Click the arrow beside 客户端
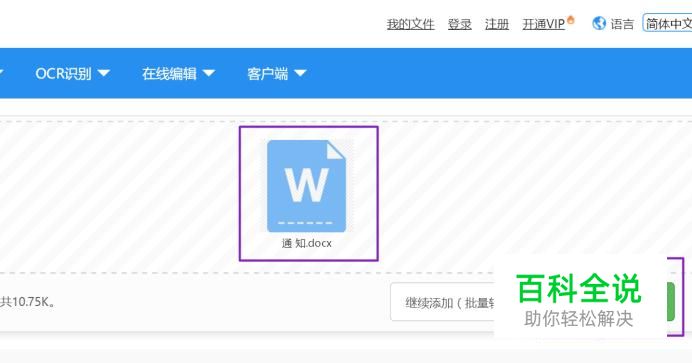692x363 pixels. click(300, 73)
